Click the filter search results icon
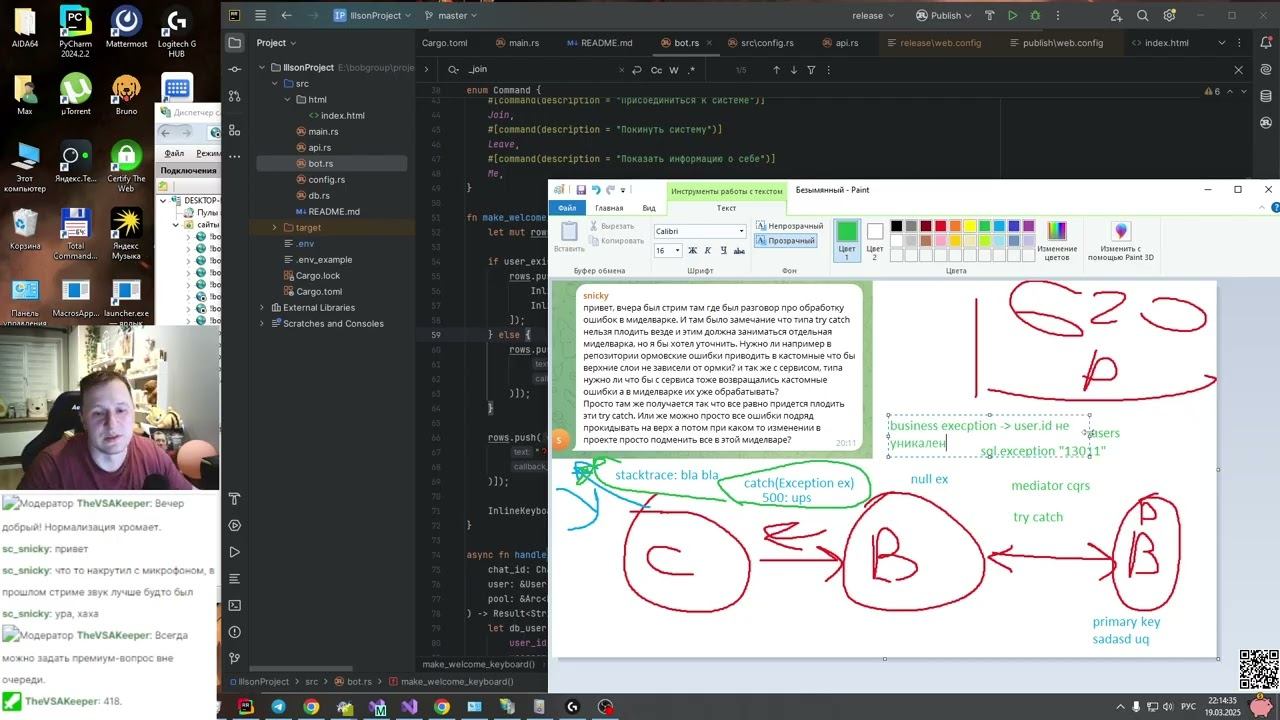The width and height of the screenshot is (1280, 720). [811, 70]
